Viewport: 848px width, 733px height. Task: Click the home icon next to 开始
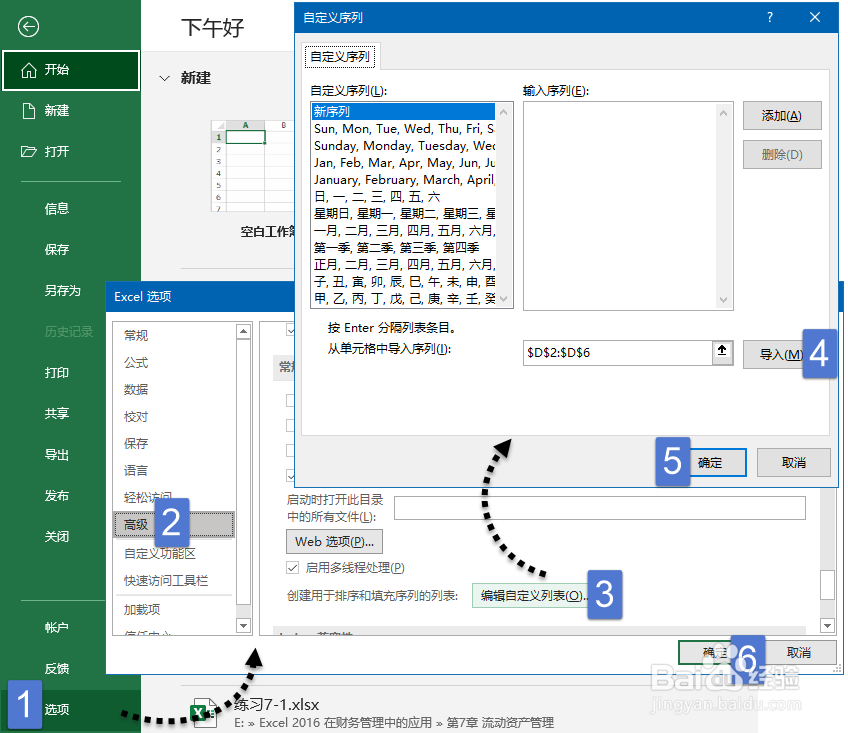(x=29, y=70)
